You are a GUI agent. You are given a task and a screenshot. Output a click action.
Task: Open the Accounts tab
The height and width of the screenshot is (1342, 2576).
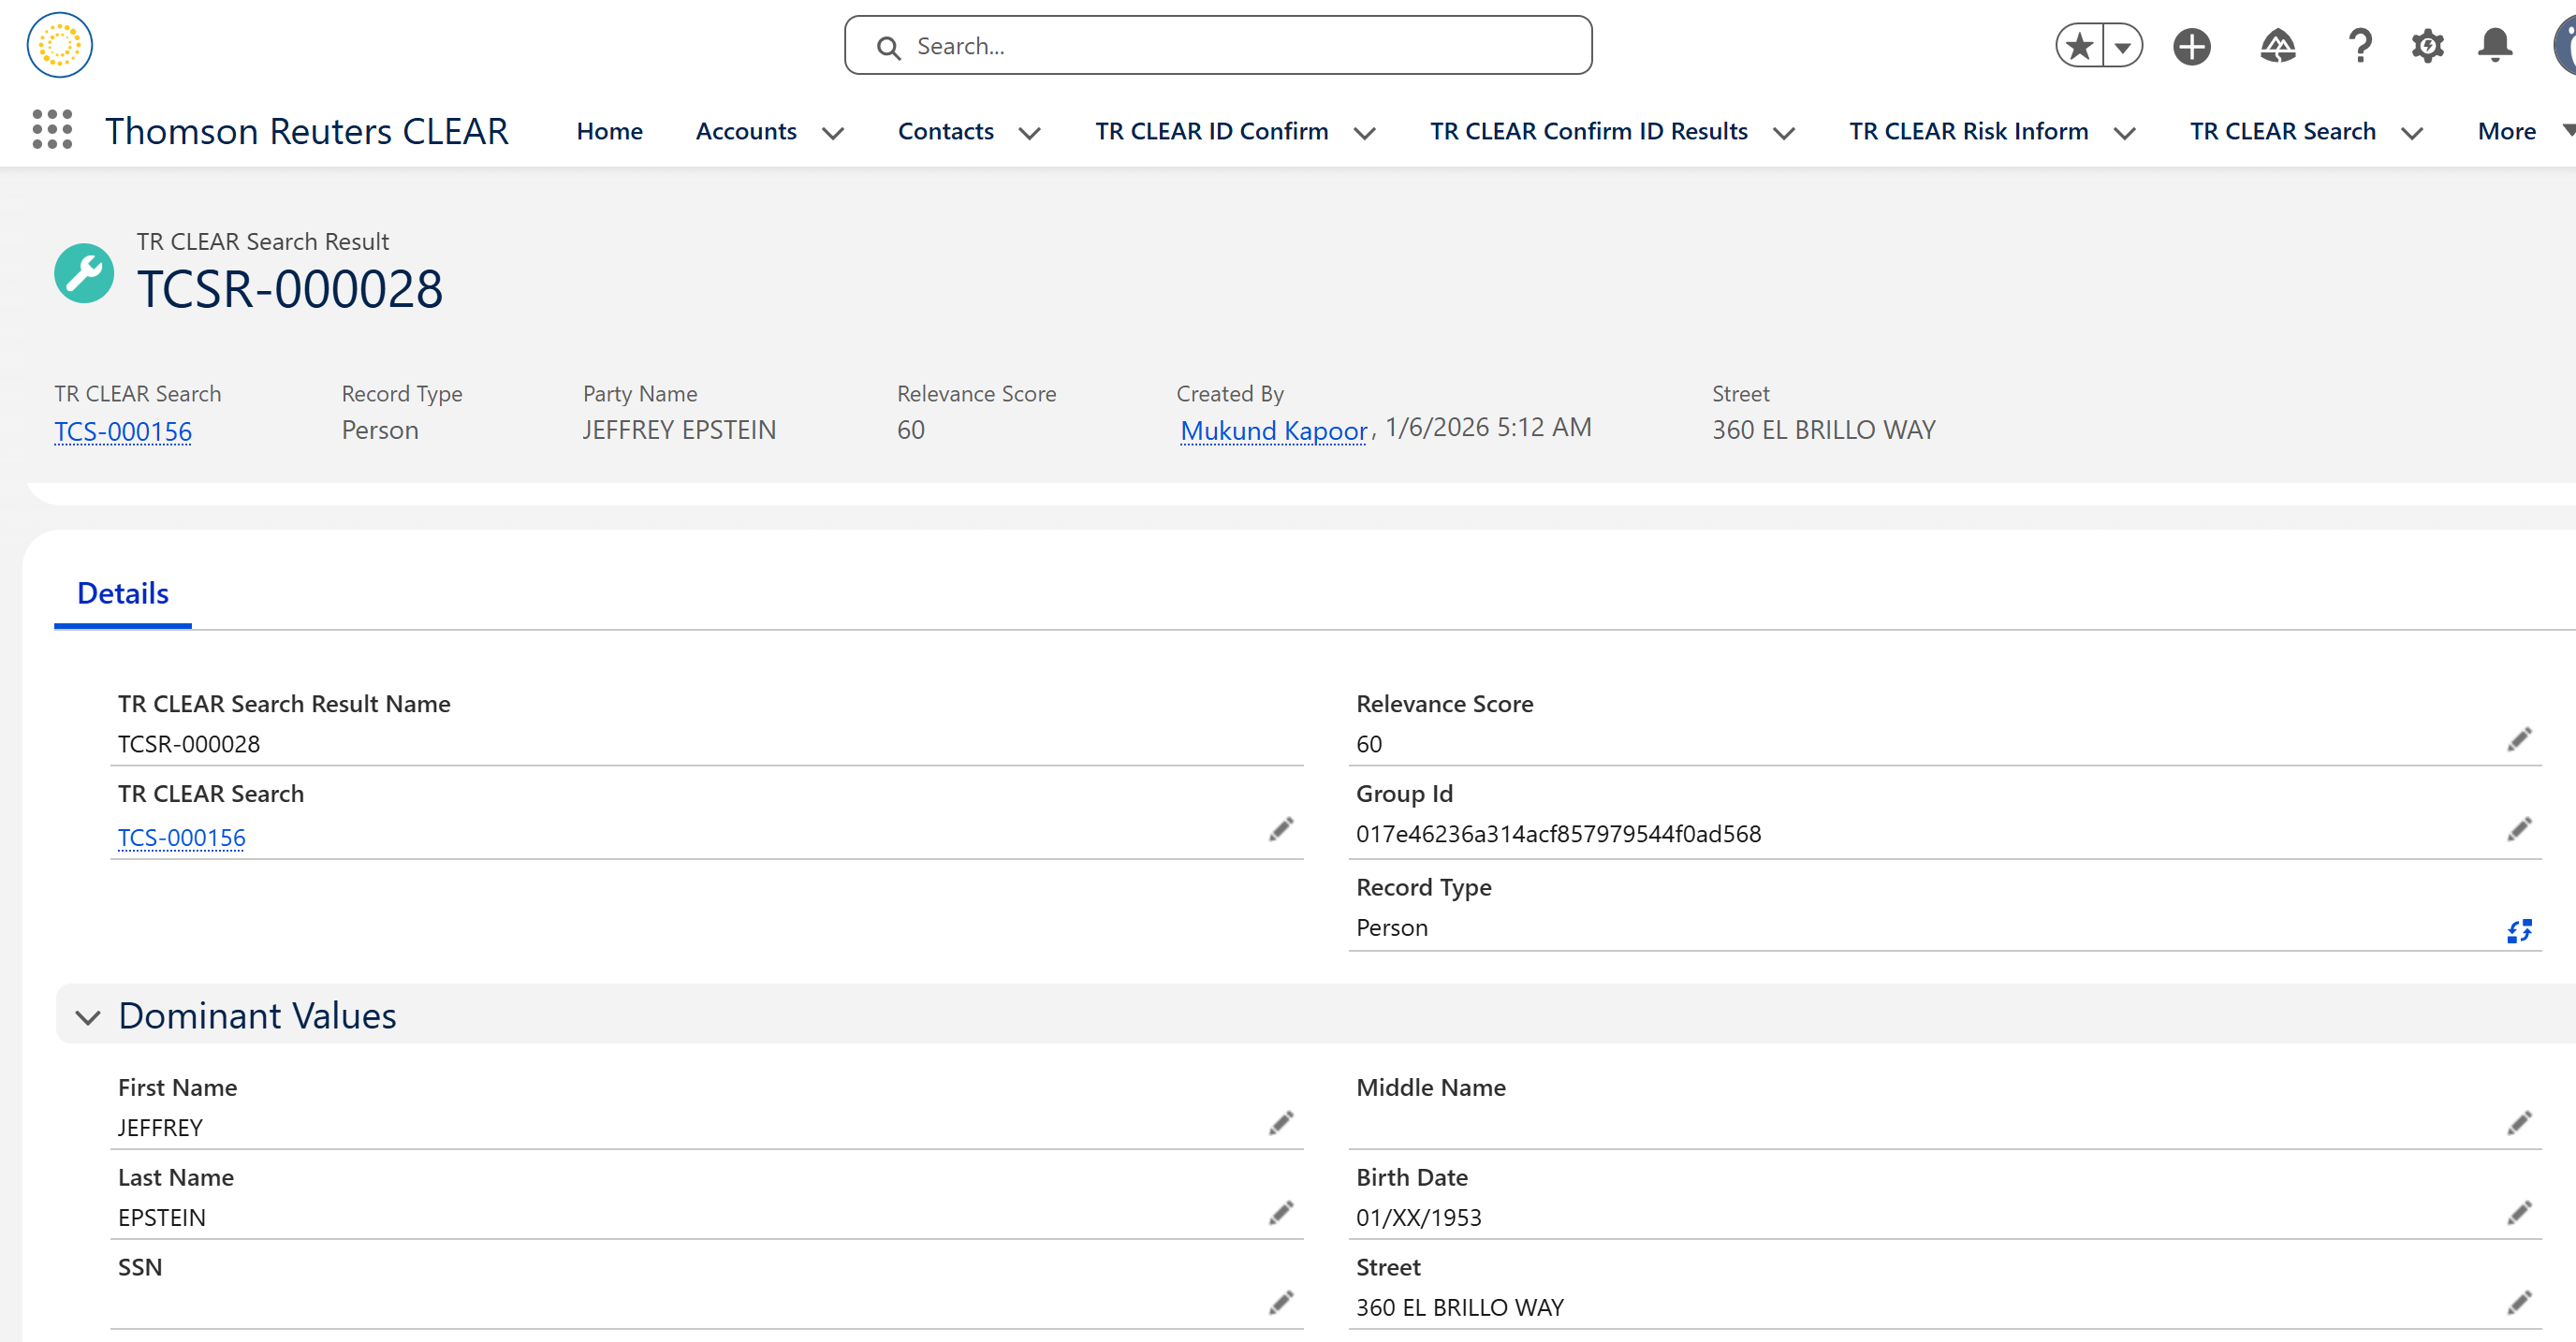click(x=746, y=131)
